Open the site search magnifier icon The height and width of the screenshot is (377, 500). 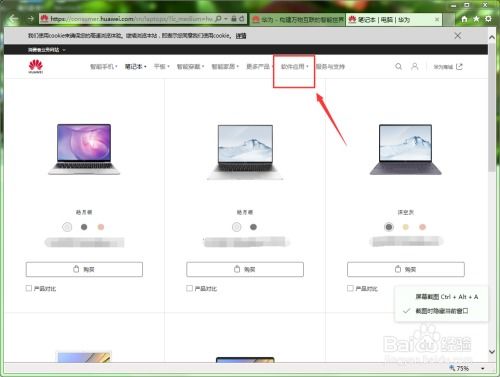point(398,67)
